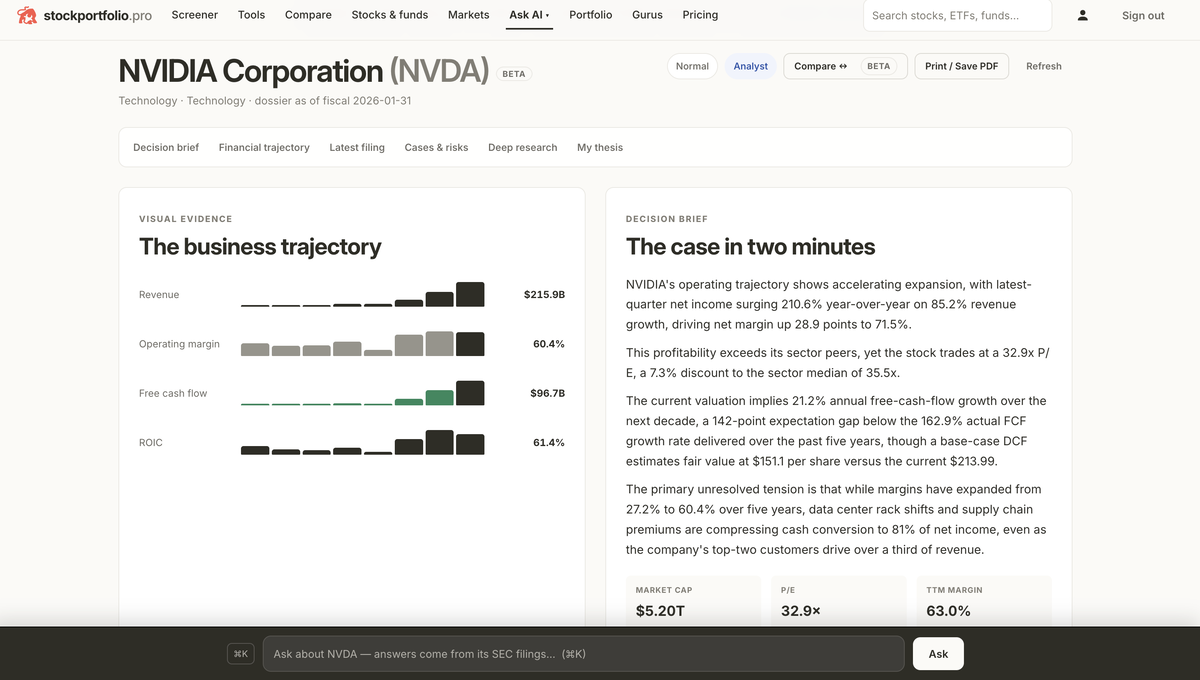The image size is (1200, 680).
Task: Switch to Normal view mode
Action: tap(692, 66)
